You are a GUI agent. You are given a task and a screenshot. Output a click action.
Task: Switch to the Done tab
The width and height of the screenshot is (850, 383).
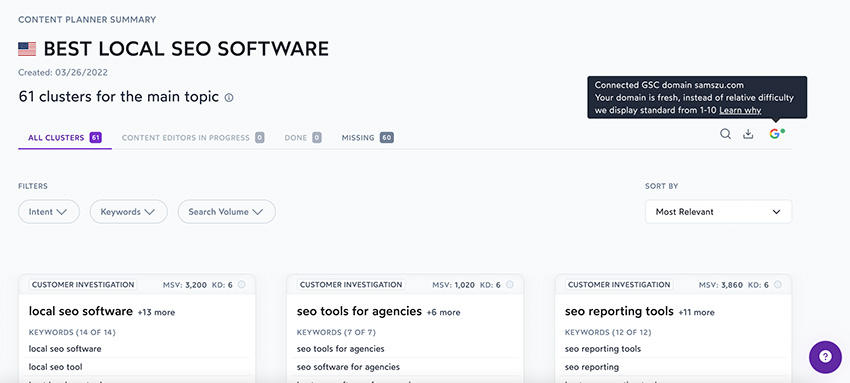(302, 138)
